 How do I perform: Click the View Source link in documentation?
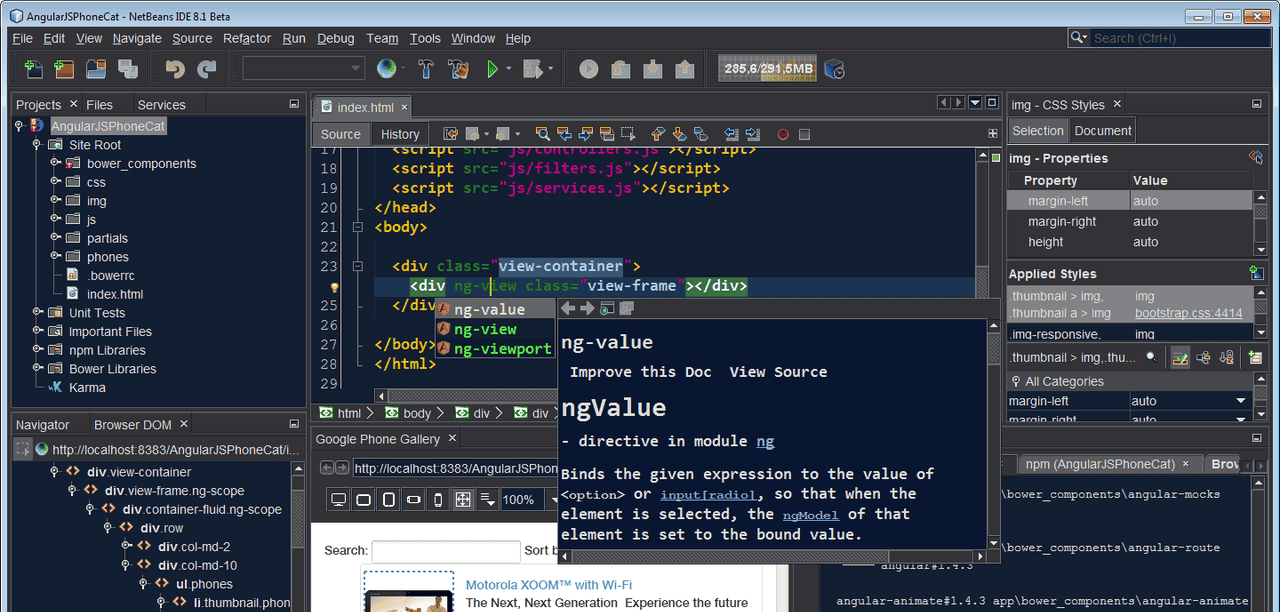(x=777, y=372)
